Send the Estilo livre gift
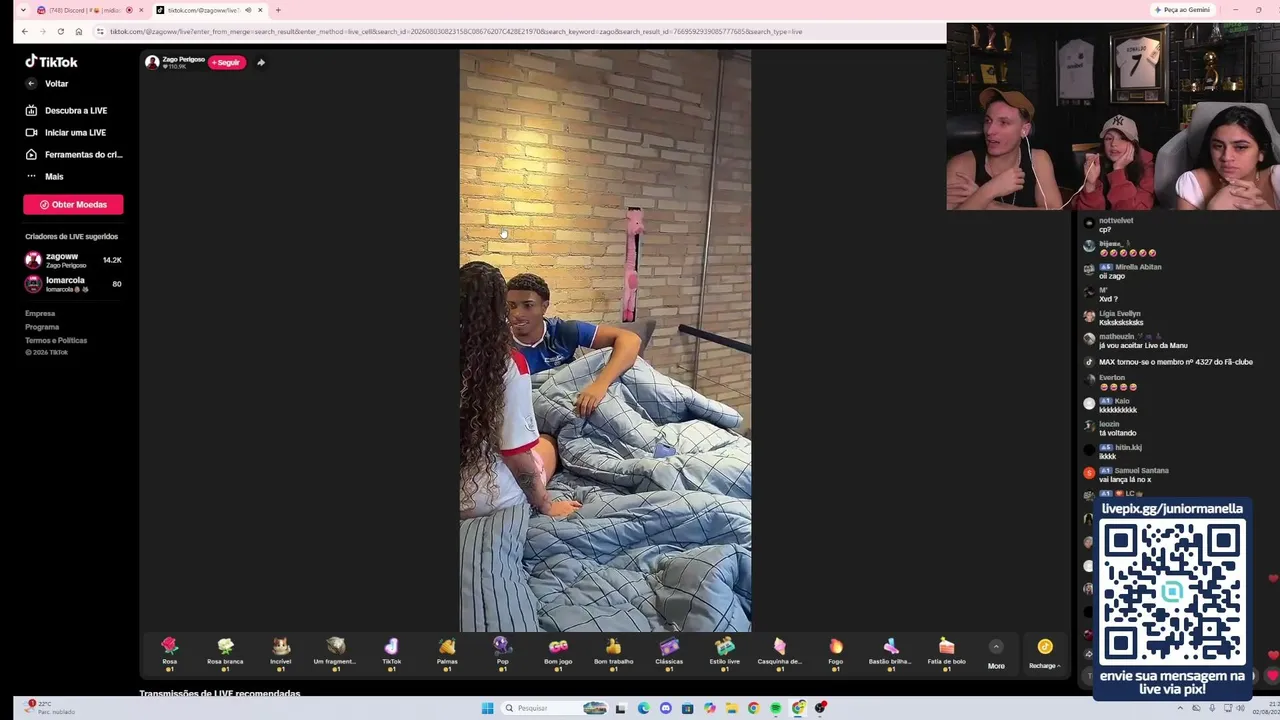Screen dimensions: 1280x720 (x=725, y=652)
